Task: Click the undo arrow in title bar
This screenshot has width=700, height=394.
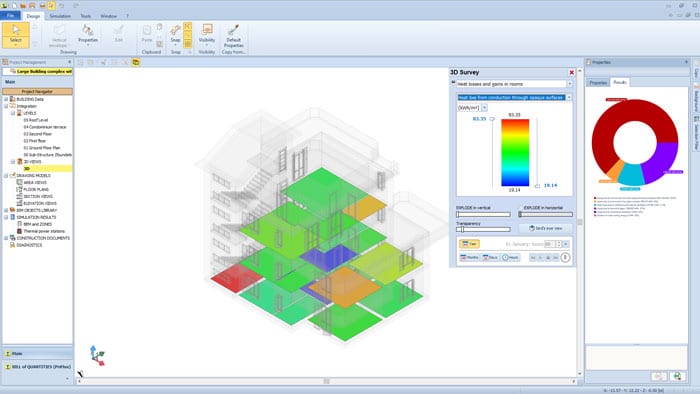Action: 62,5
